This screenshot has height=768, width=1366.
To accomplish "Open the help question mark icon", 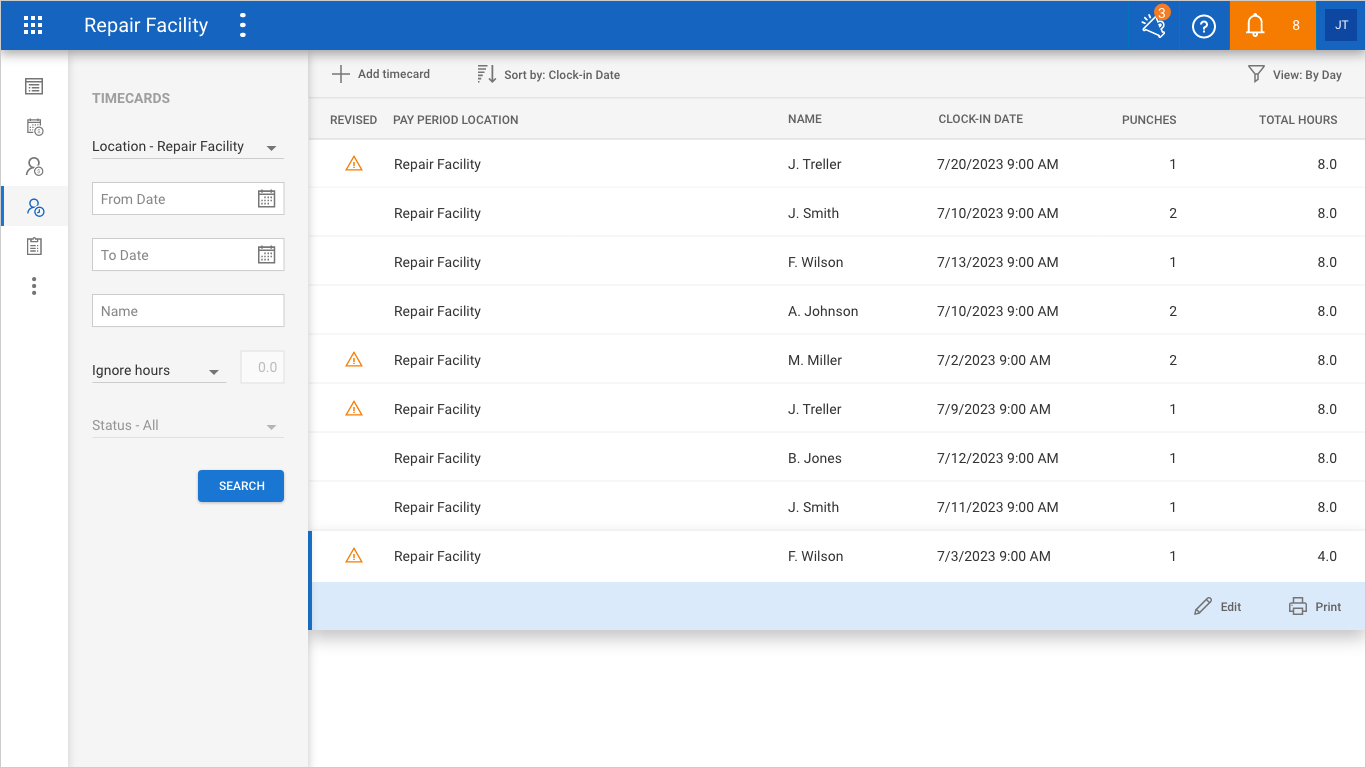I will pyautogui.click(x=1204, y=26).
